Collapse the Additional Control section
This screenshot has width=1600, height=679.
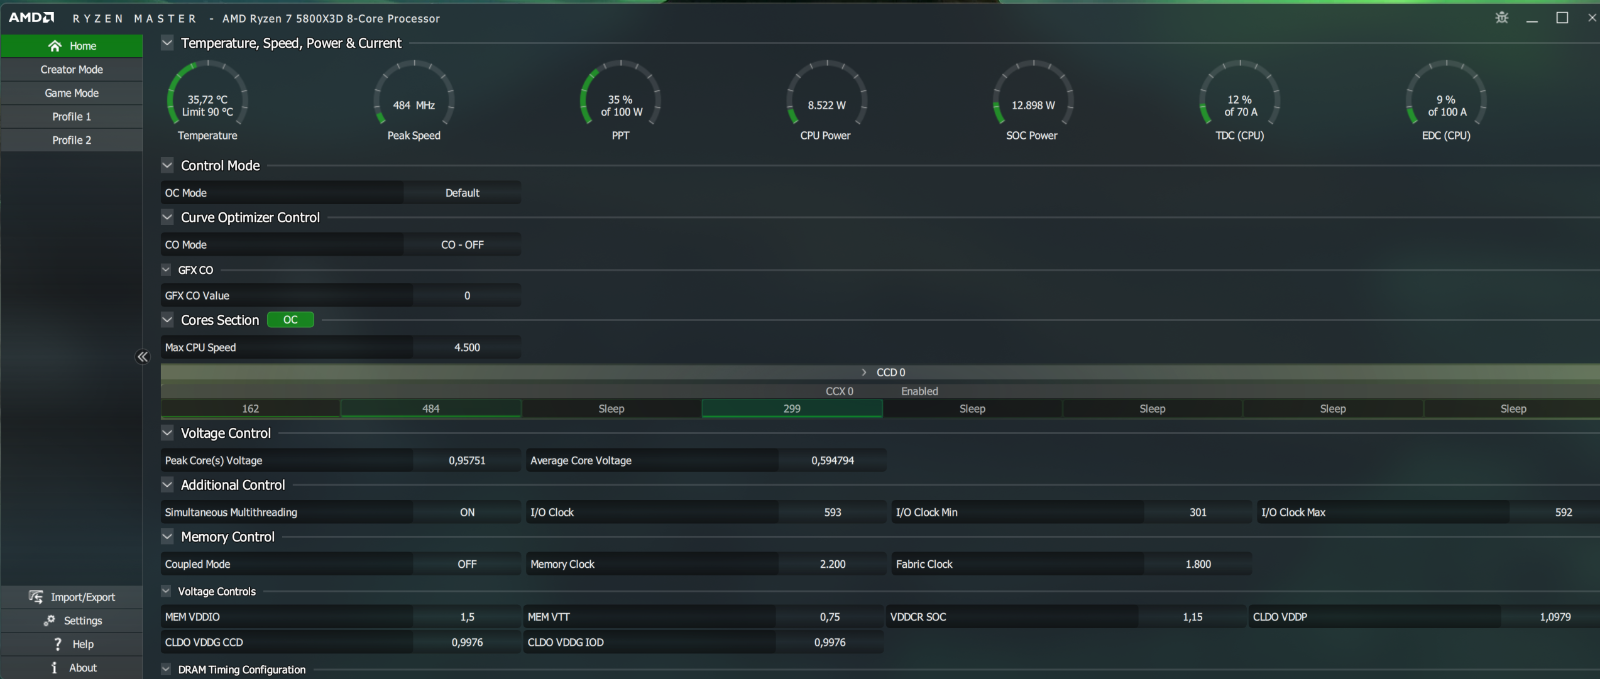(167, 485)
